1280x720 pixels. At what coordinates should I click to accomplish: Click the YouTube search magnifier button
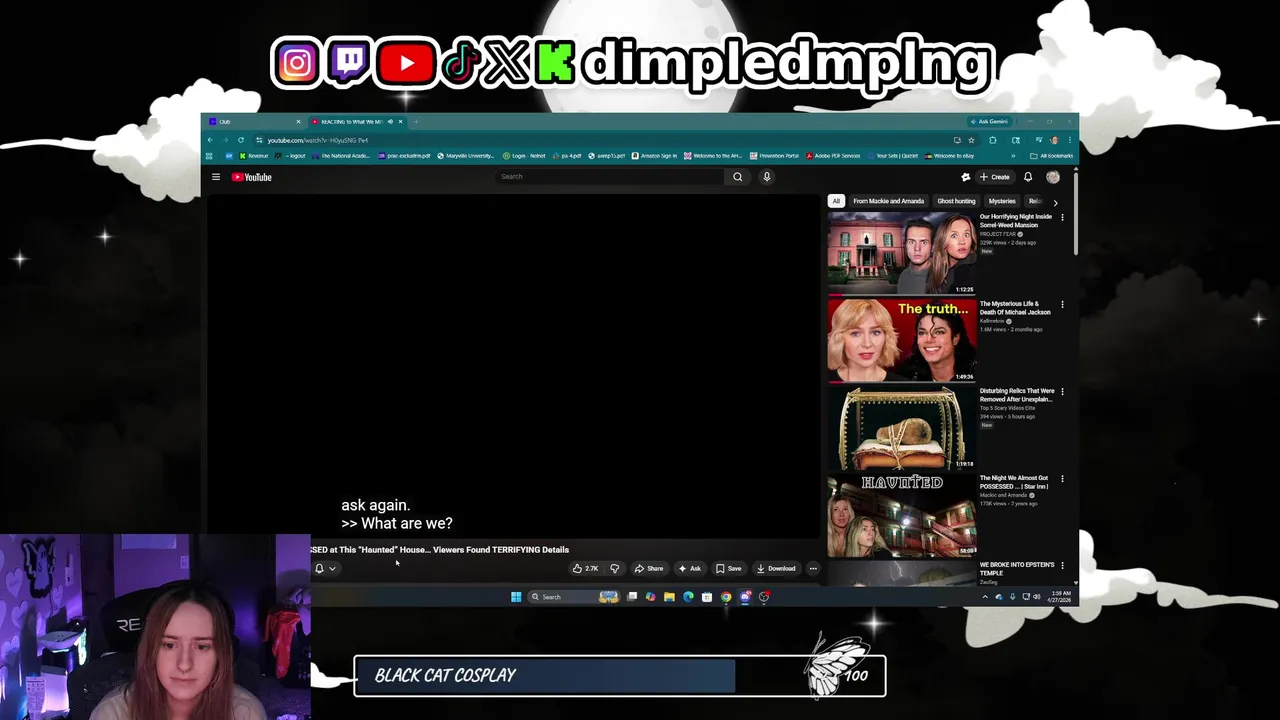(738, 177)
